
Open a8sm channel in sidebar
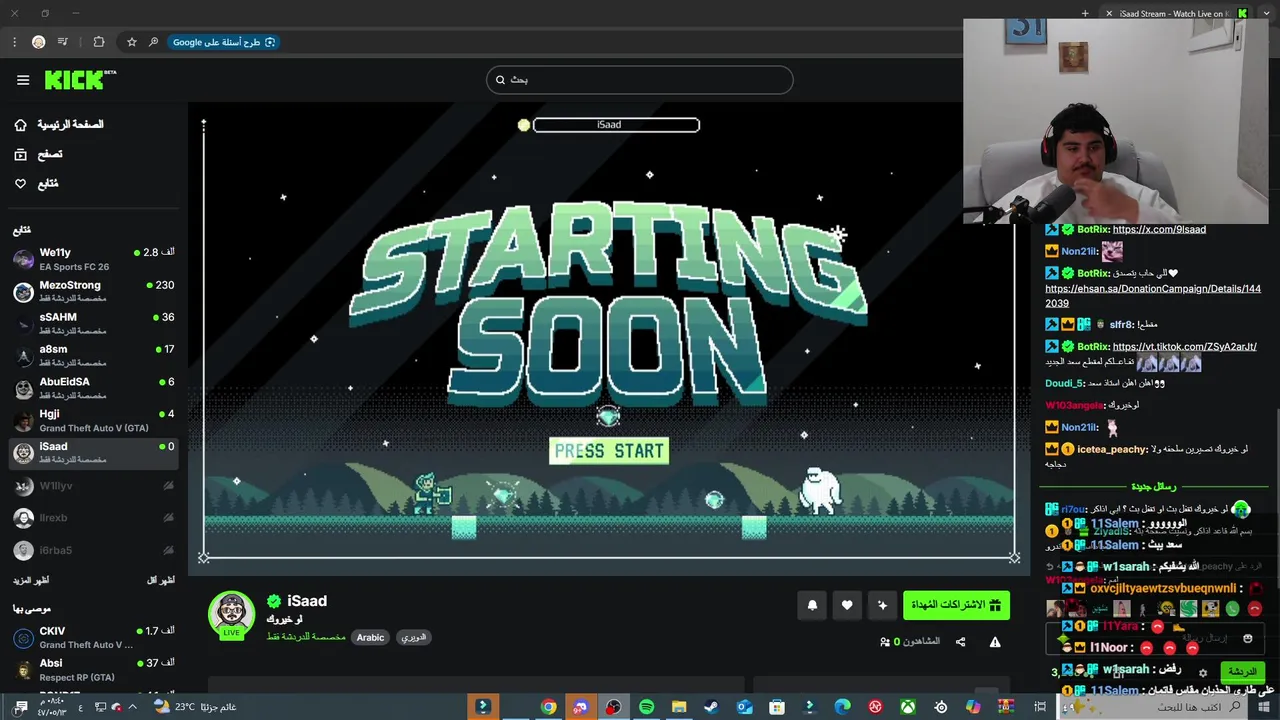click(x=94, y=355)
